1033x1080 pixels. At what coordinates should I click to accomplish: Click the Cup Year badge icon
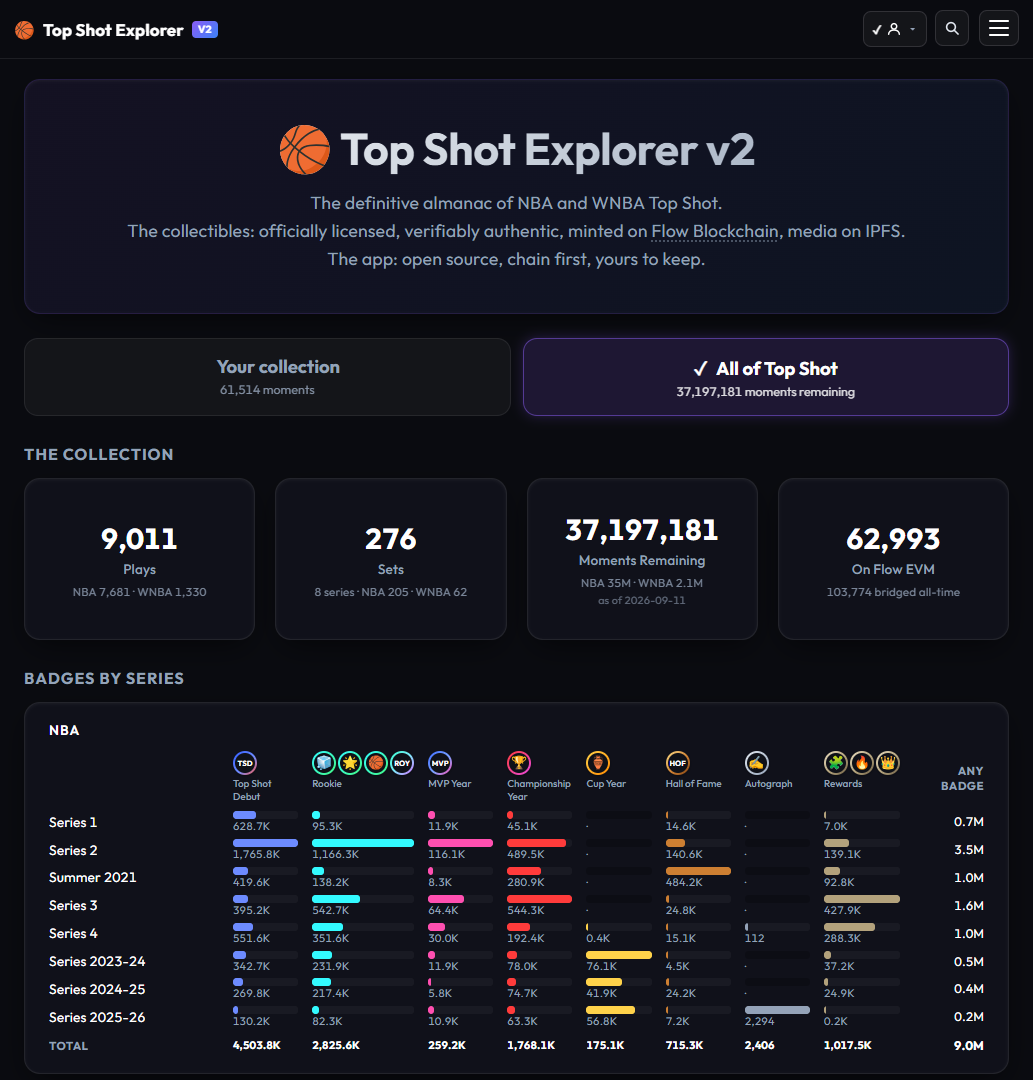click(x=598, y=763)
